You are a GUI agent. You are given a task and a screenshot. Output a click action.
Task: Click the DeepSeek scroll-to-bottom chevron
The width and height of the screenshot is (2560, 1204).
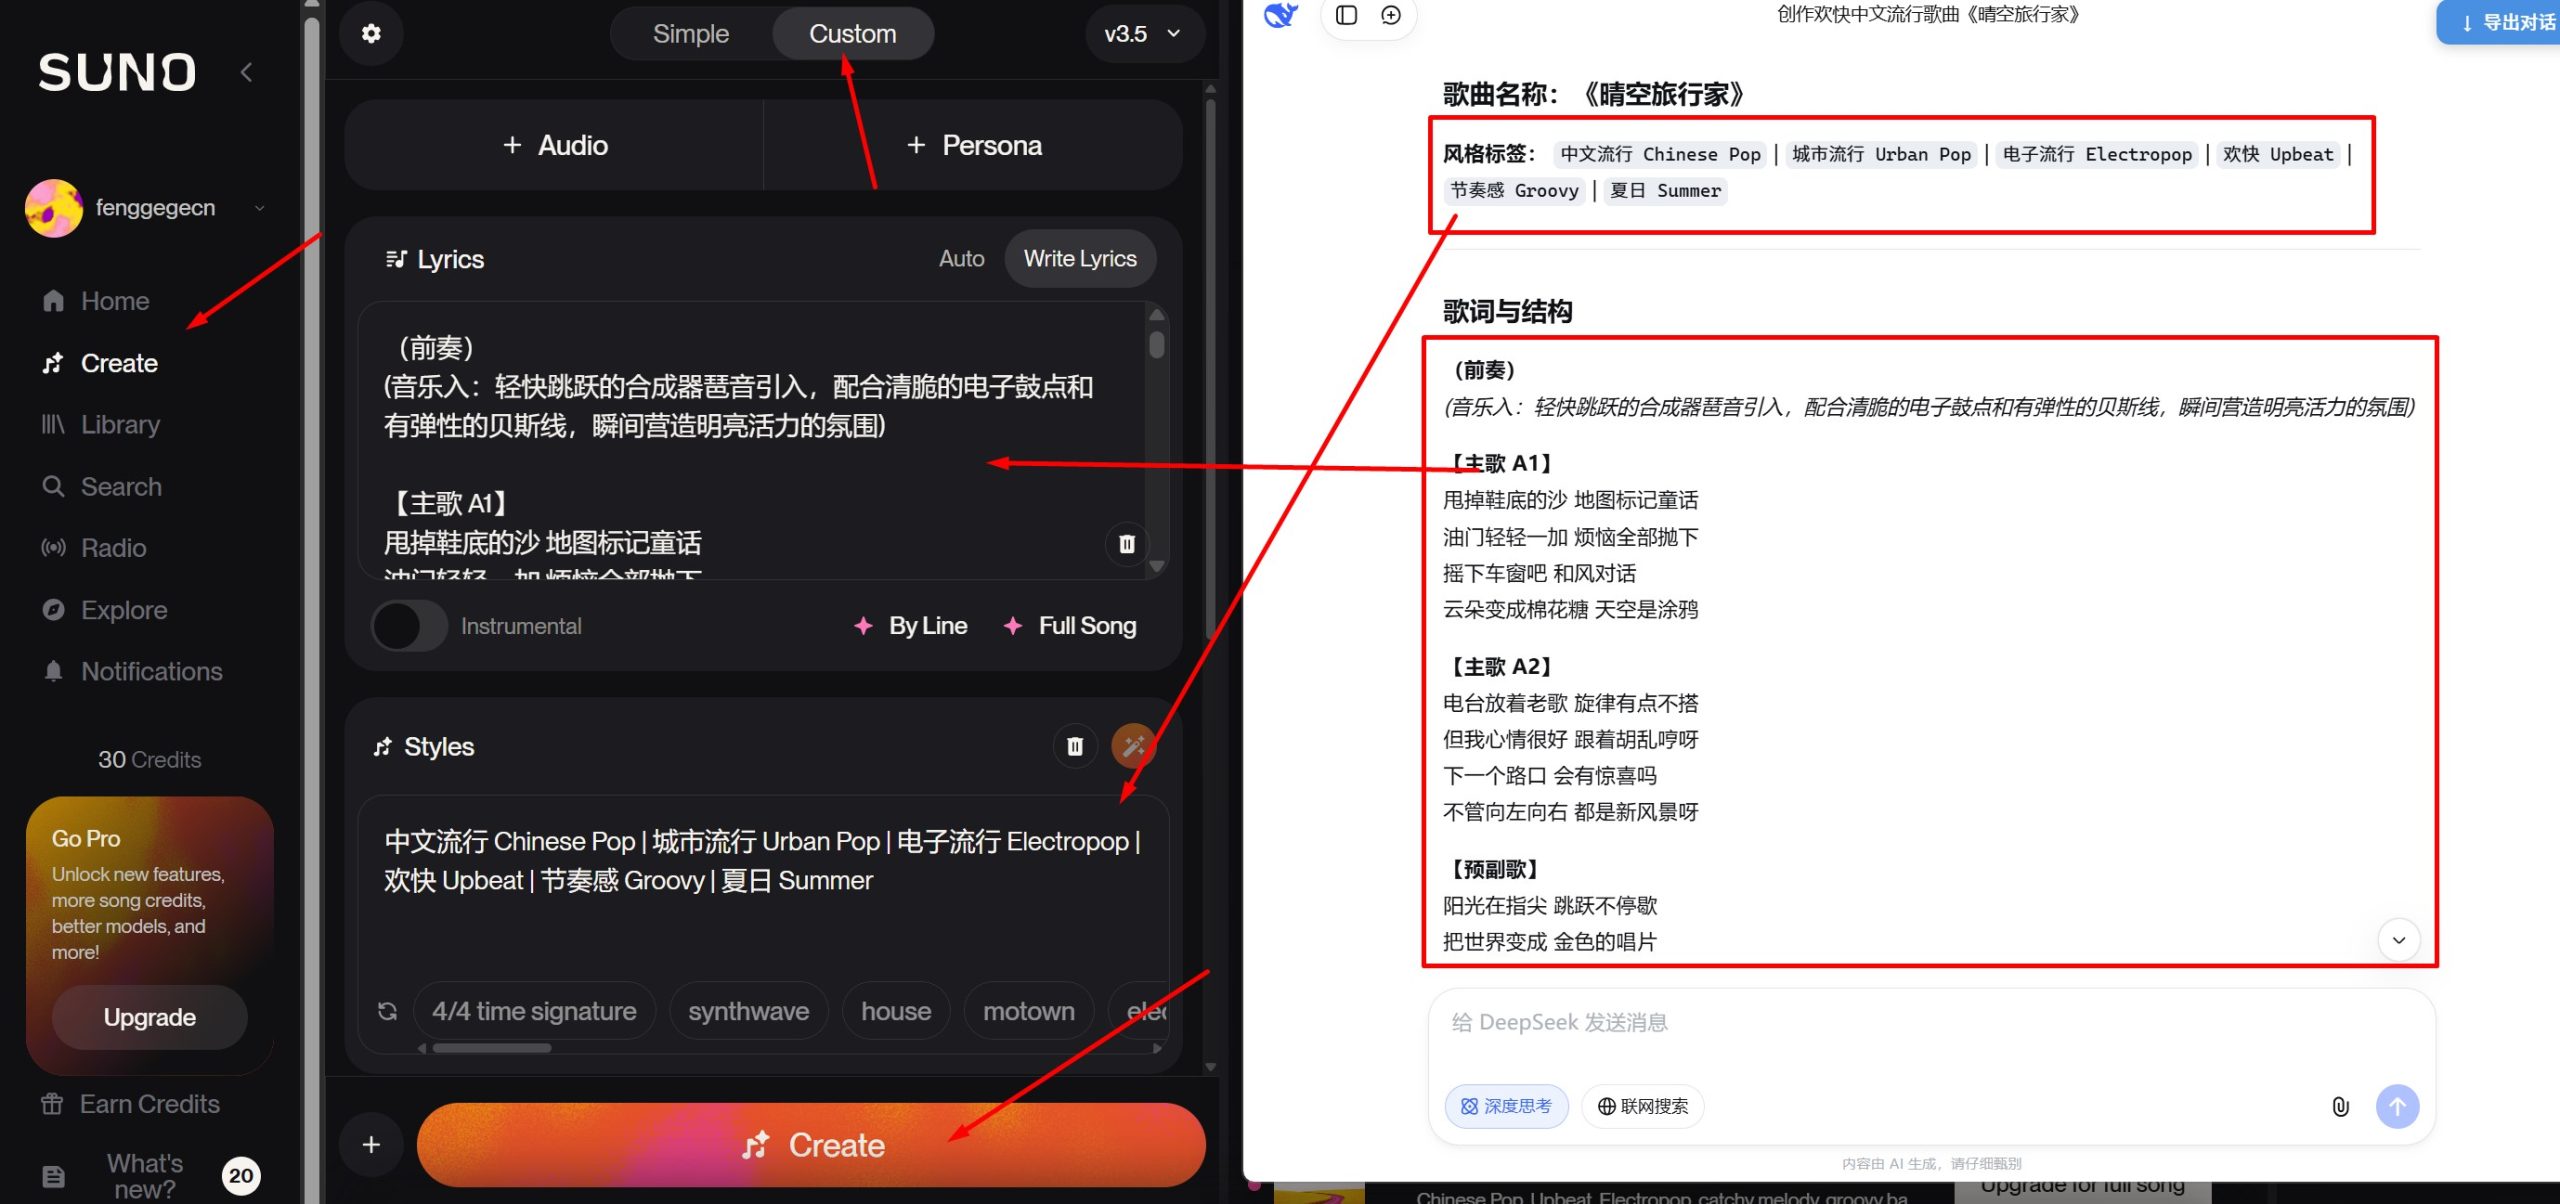tap(2398, 940)
